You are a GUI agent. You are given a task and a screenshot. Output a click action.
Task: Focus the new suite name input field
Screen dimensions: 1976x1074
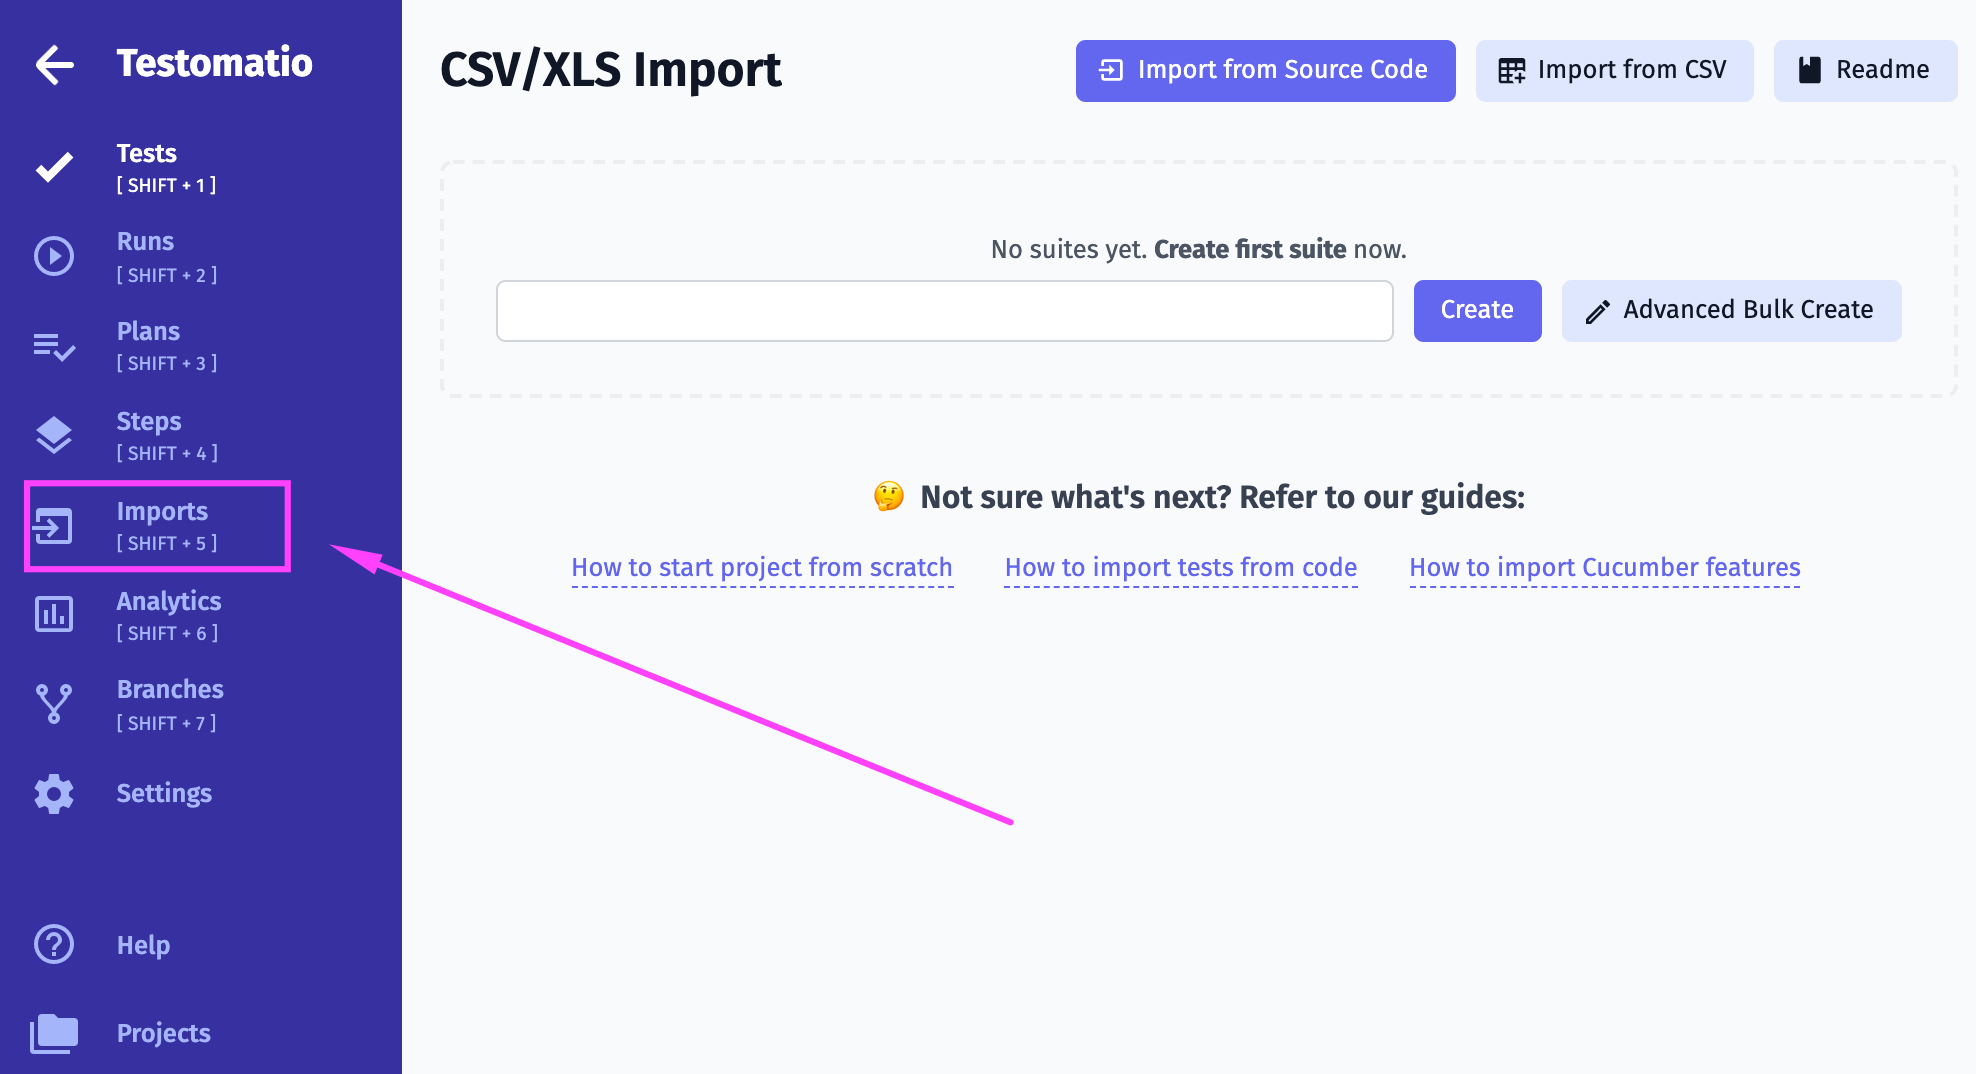[x=945, y=311]
